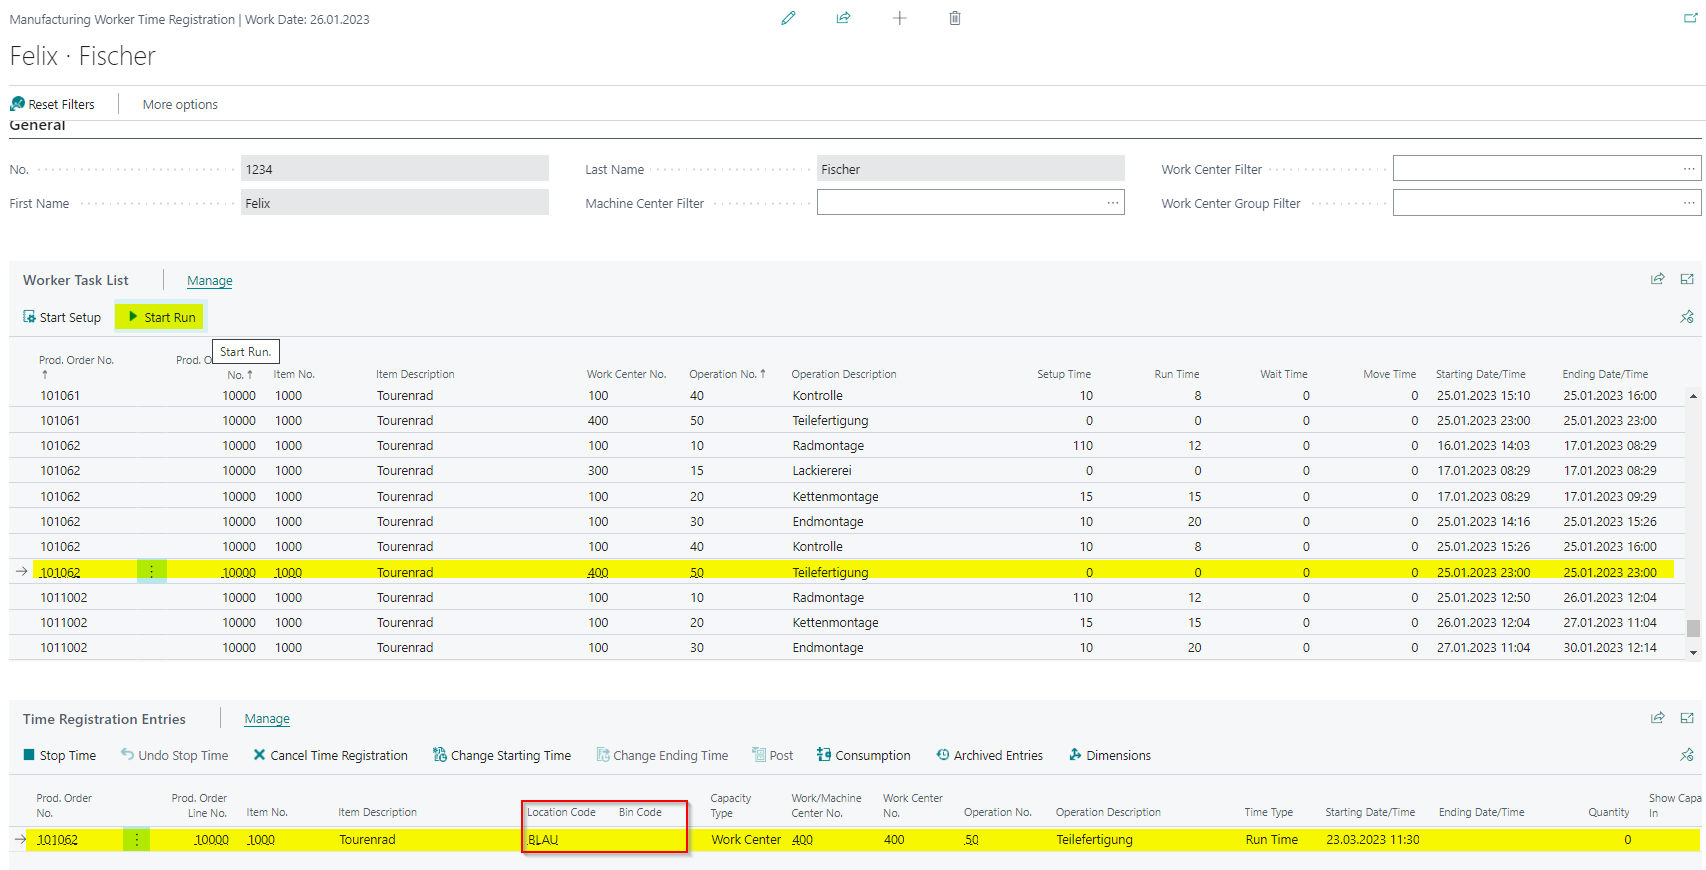Open page in new window icon
Screen dimensions: 1706x870
1690,18
